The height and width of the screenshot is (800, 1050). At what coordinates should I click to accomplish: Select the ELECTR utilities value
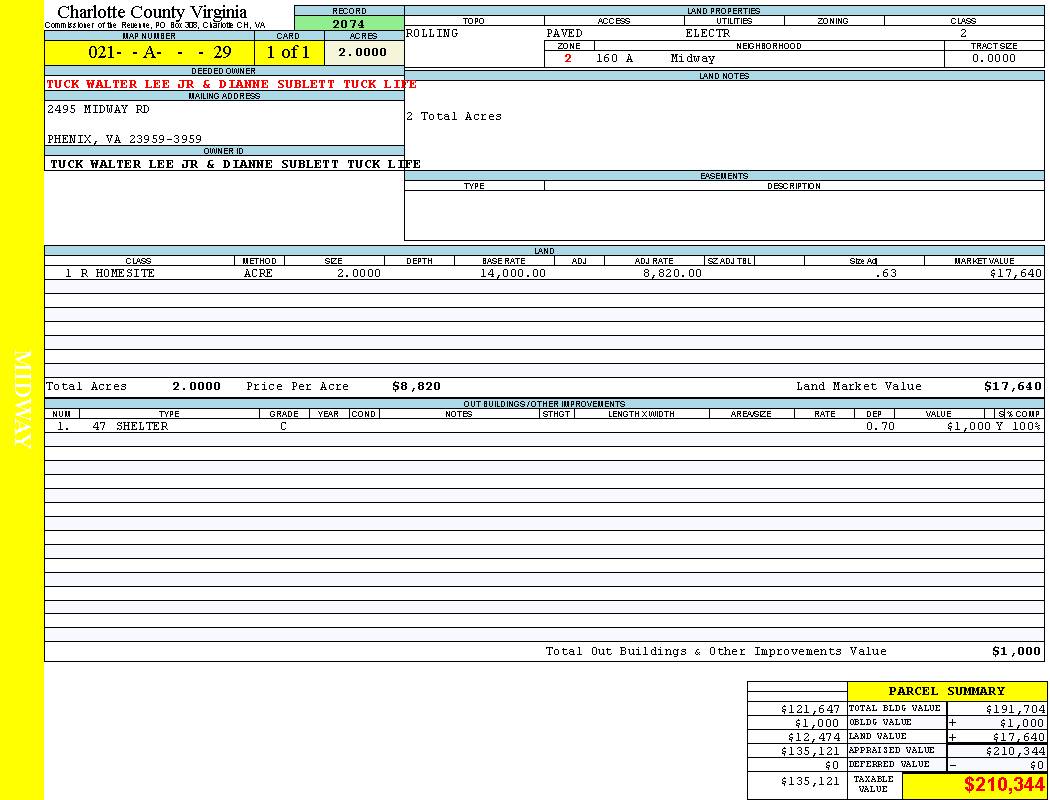(707, 34)
